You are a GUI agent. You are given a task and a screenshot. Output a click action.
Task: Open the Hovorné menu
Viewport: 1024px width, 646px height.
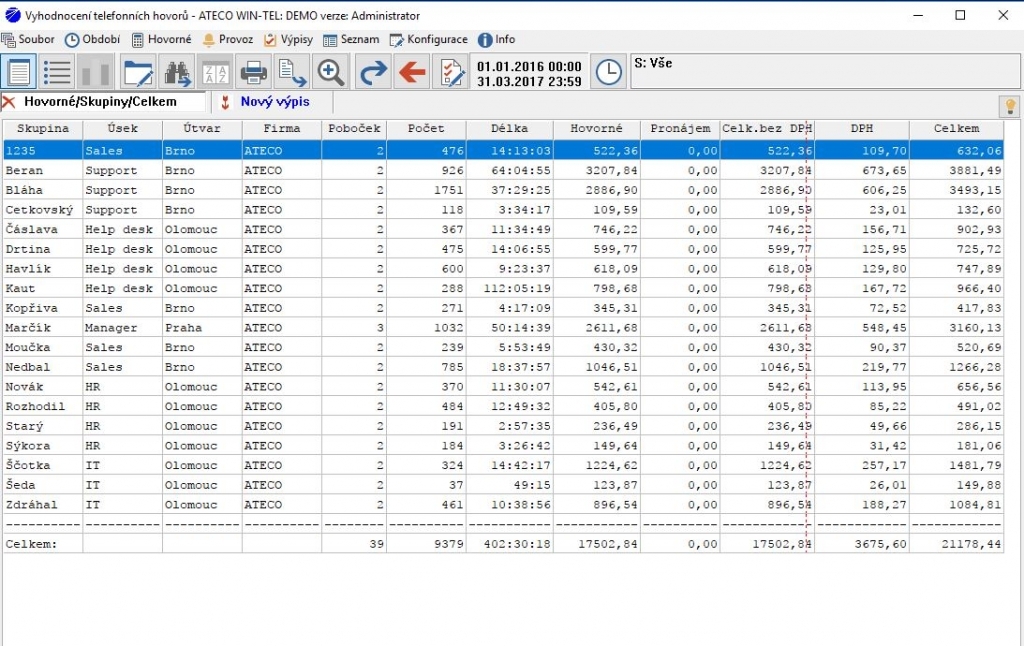[161, 39]
